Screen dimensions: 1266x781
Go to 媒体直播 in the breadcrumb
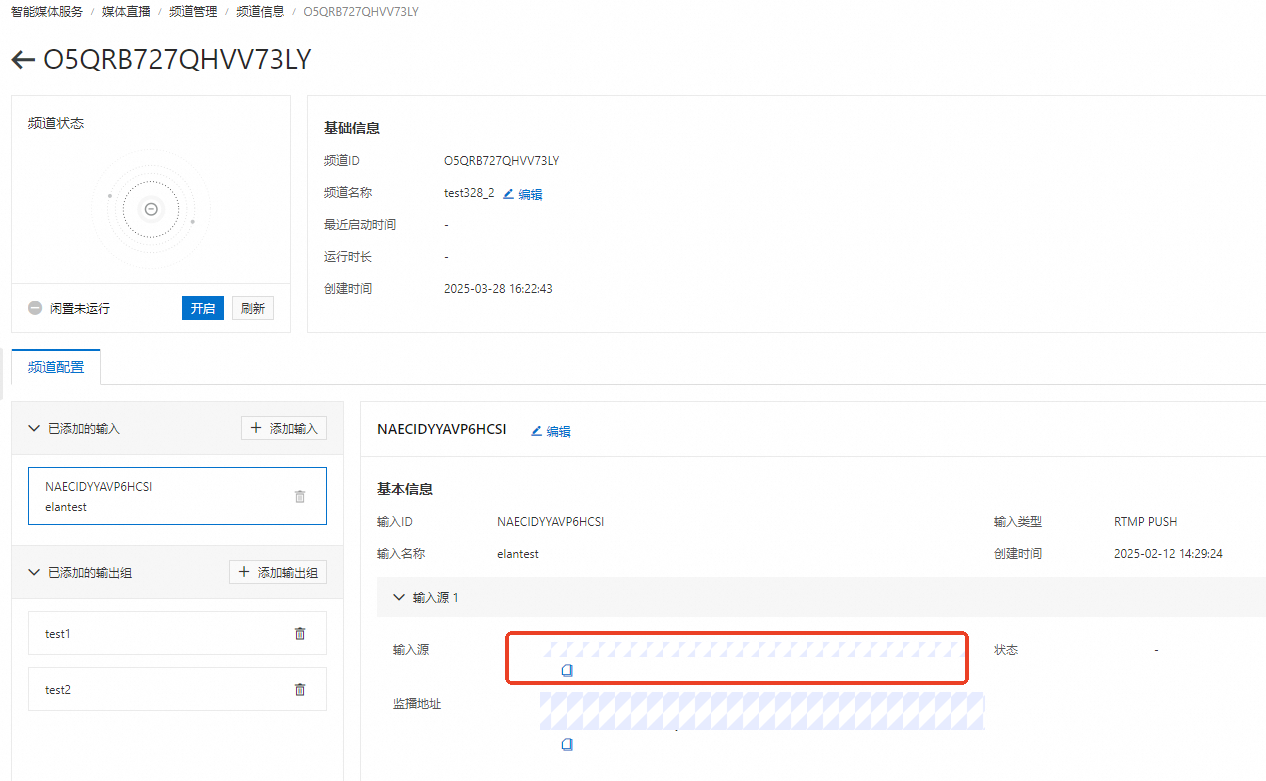point(126,11)
